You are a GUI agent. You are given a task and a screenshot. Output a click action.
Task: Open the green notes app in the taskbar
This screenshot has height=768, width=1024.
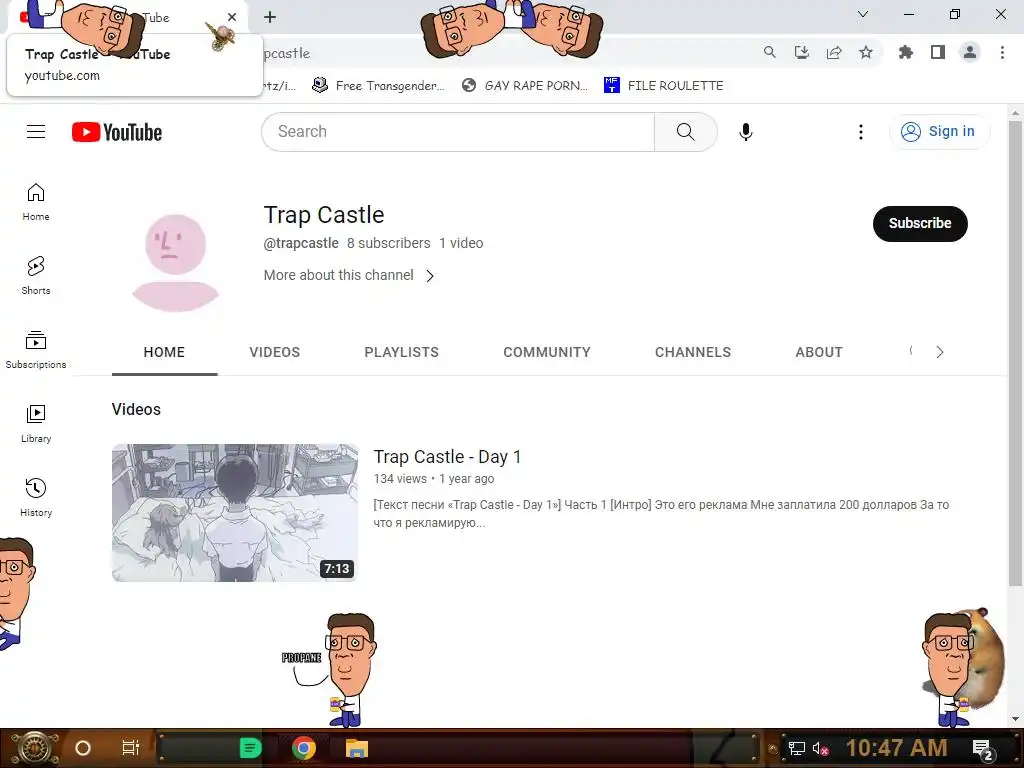click(250, 748)
